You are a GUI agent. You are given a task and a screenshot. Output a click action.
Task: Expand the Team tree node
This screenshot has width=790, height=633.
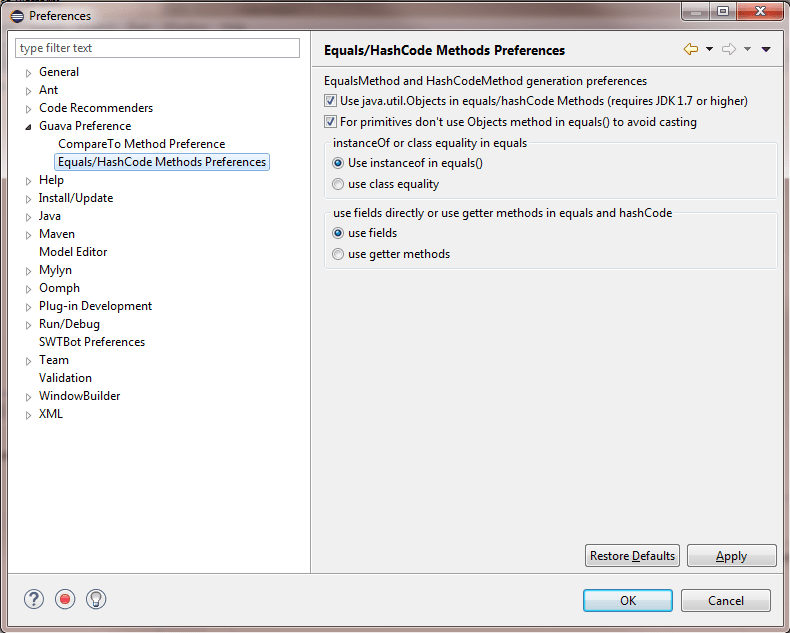click(29, 361)
